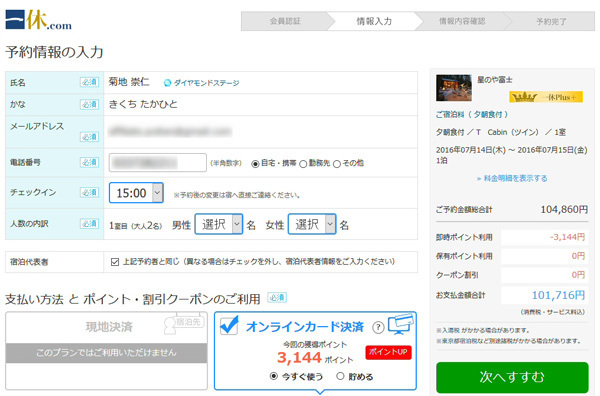The height and width of the screenshot is (396, 600).
Task: Select 勤務先 phone type radio
Action: click(303, 164)
